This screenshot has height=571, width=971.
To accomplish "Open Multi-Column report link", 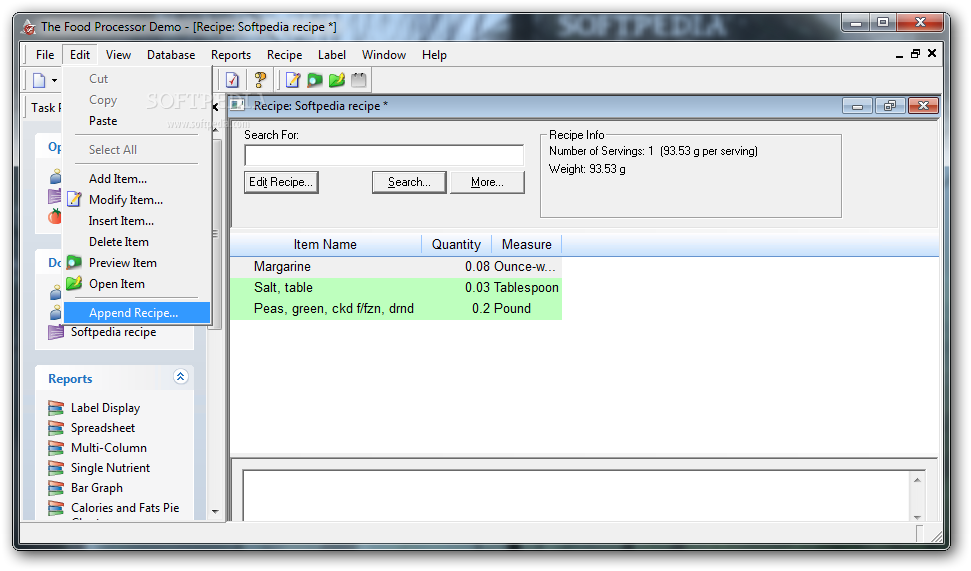I will [108, 447].
